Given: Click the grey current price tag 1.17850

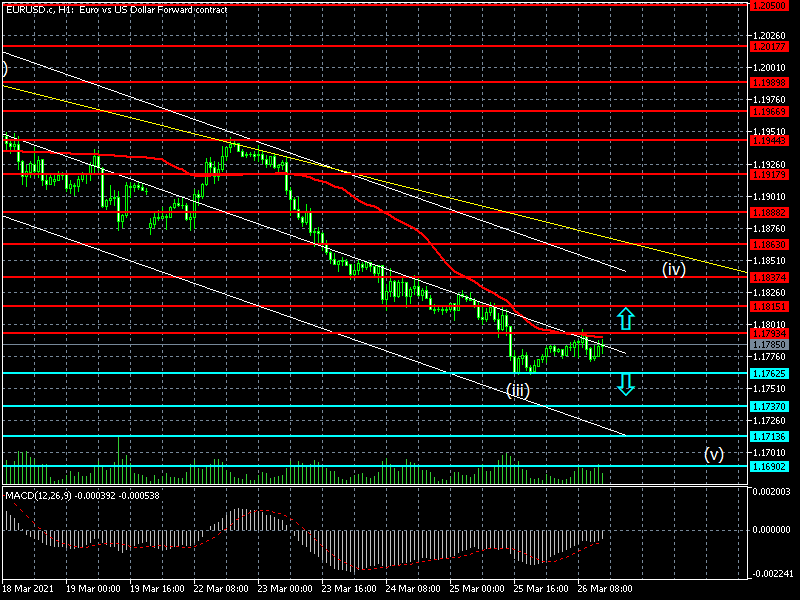Looking at the screenshot, I should point(768,344).
